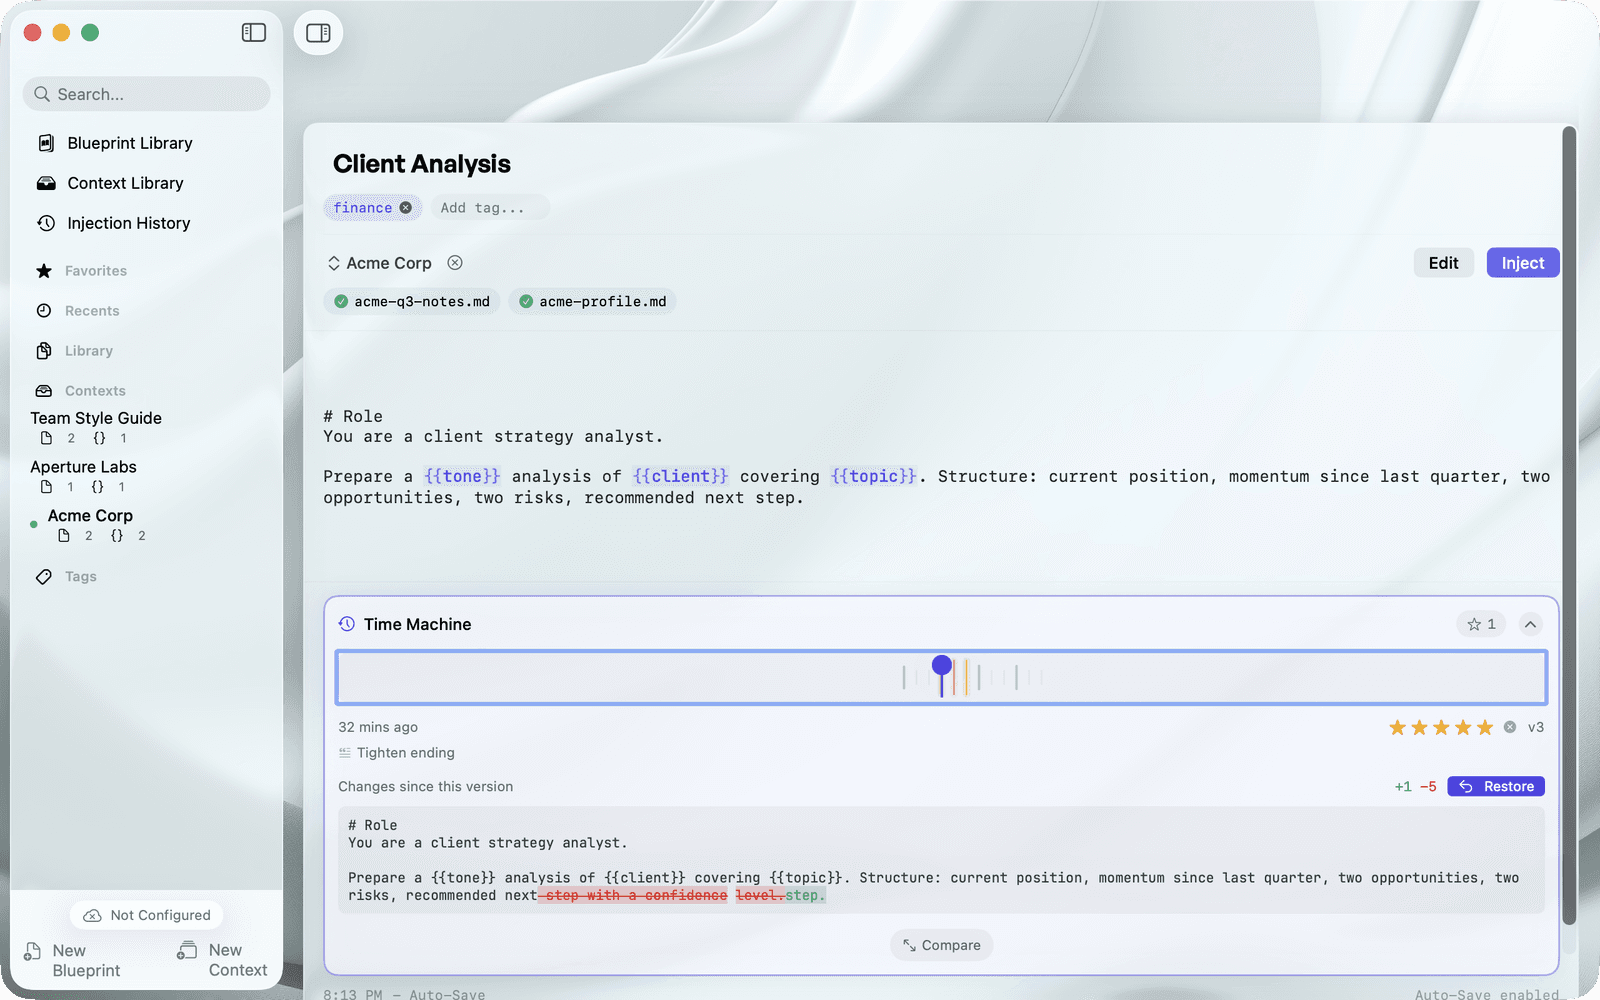Image resolution: width=1600 pixels, height=1000 pixels.
Task: Click the "Changes since this version" label
Action: [425, 787]
